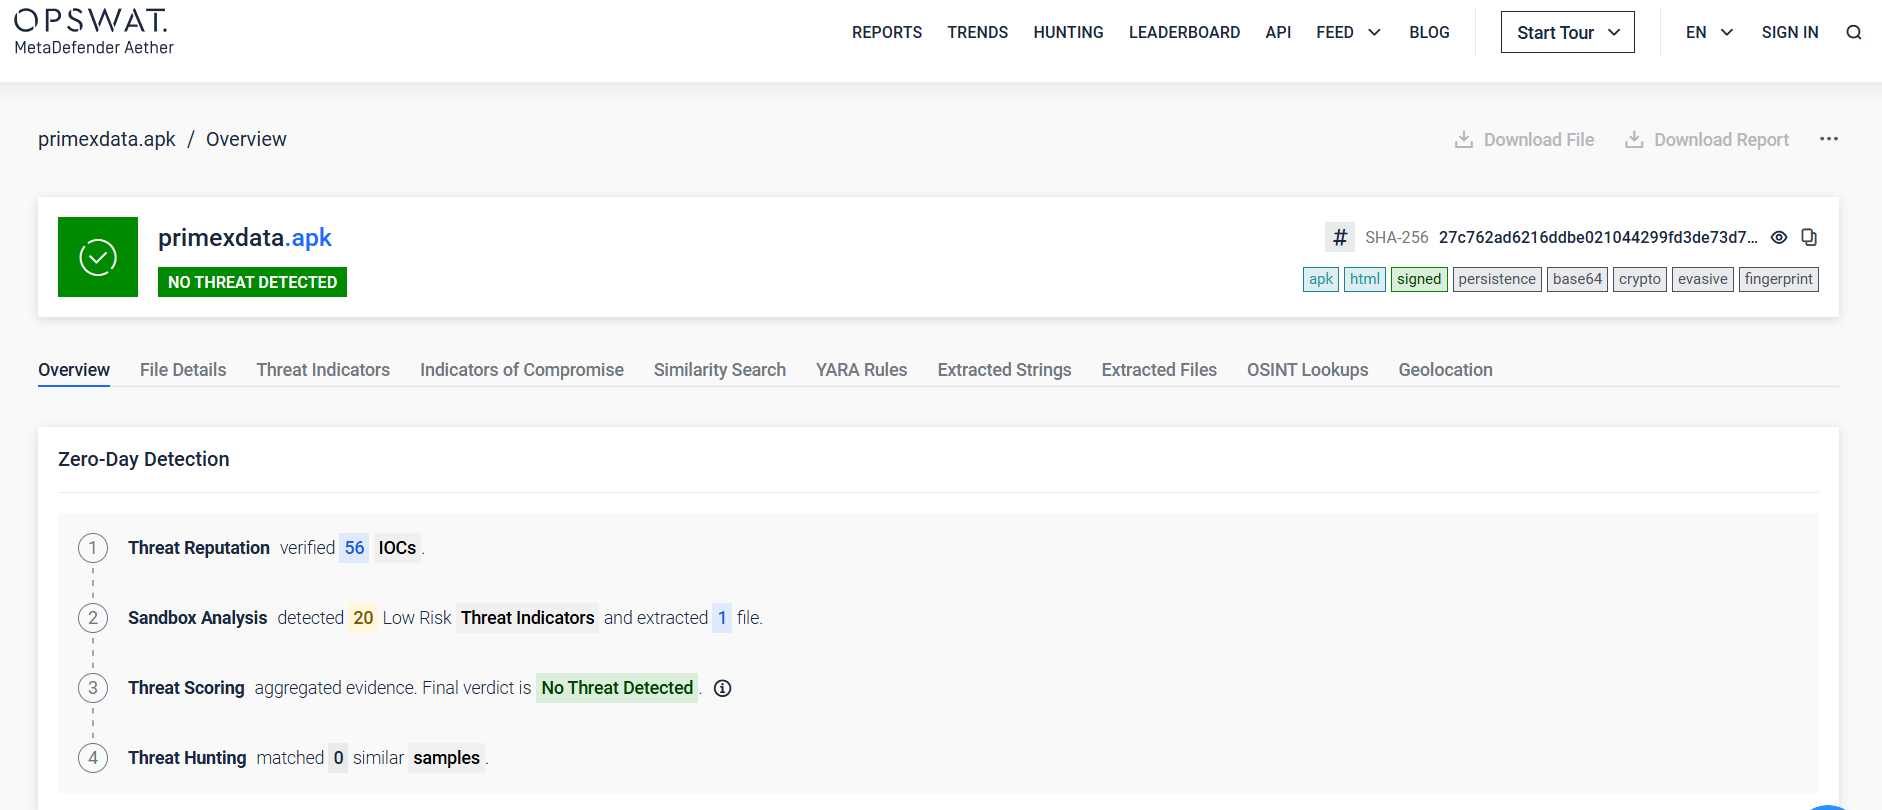Copy the SHA-256 hash to clipboard
This screenshot has width=1882, height=810.
(x=1809, y=237)
